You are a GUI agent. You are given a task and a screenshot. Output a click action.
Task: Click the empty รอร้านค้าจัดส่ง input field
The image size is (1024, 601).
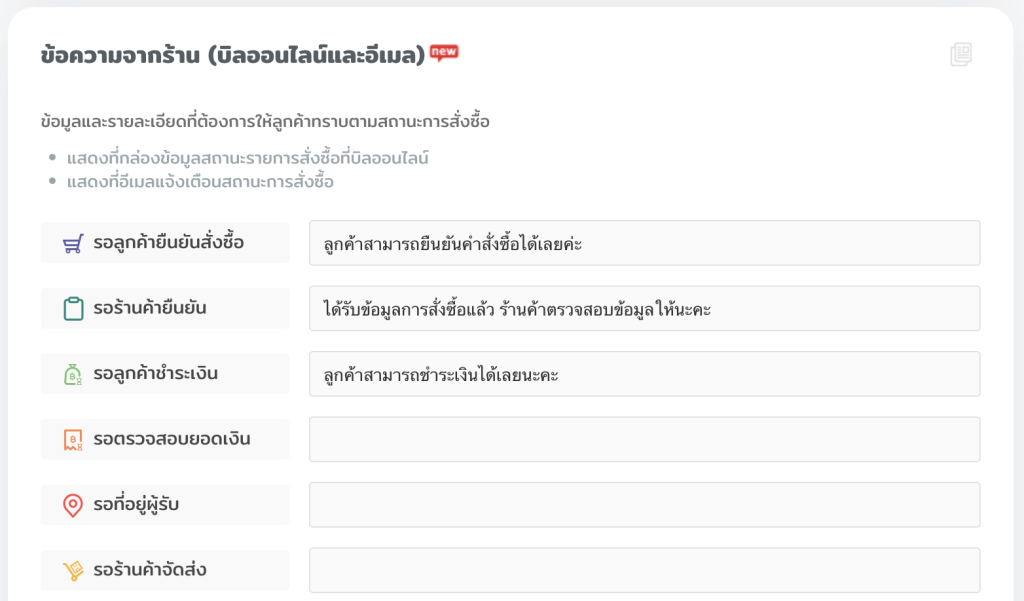coord(644,571)
